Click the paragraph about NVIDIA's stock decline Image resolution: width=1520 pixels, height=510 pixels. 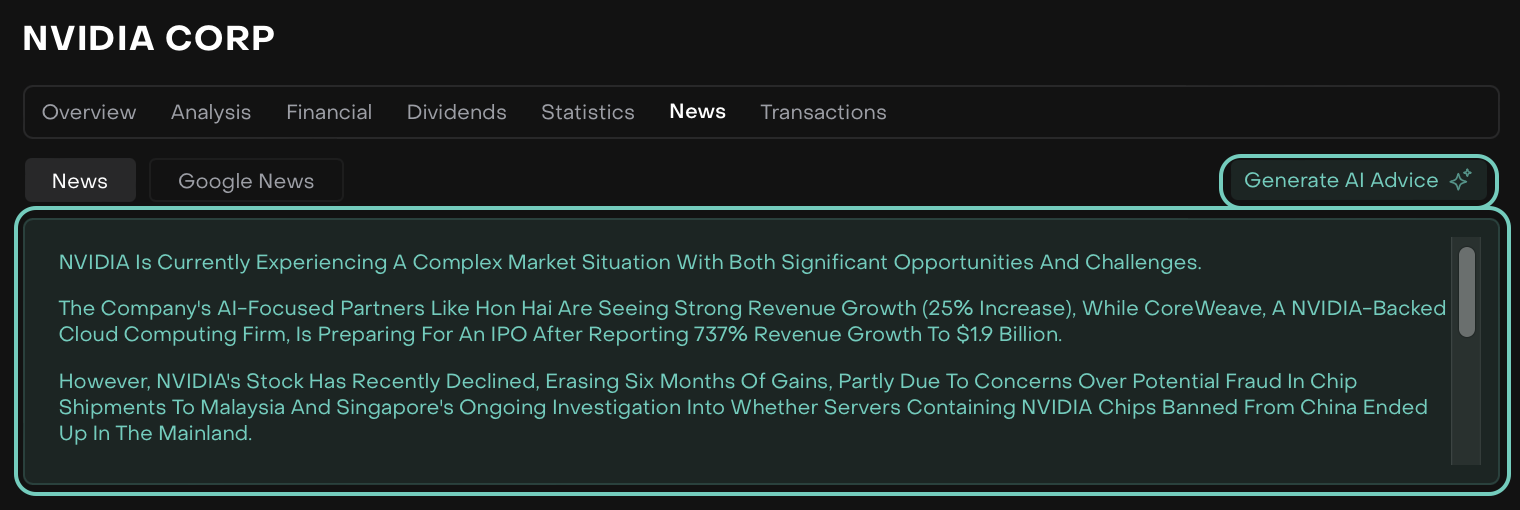point(700,408)
